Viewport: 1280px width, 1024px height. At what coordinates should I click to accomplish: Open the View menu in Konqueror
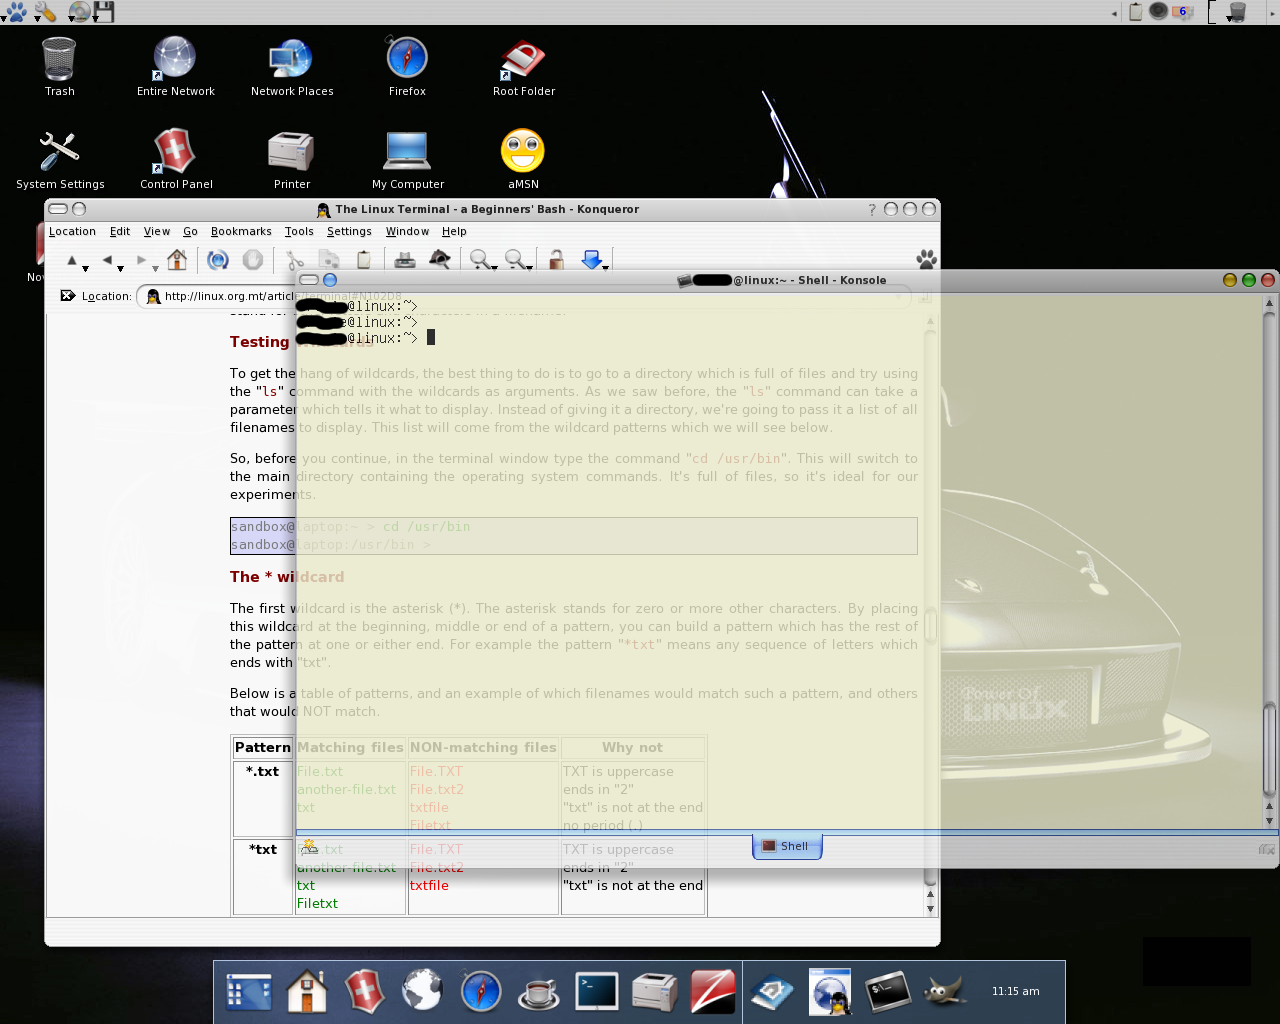click(x=157, y=231)
